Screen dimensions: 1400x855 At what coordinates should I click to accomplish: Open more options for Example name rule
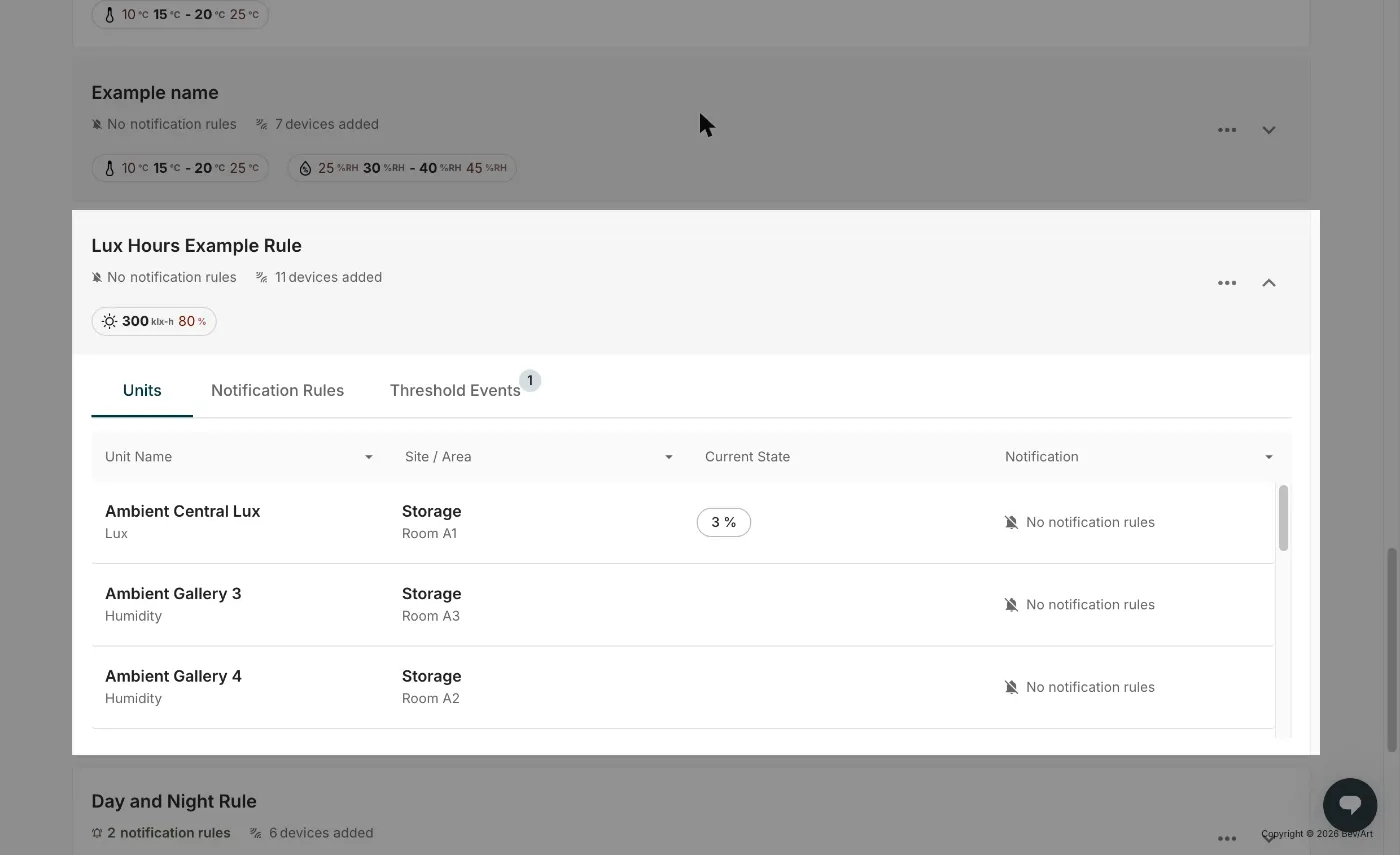(1227, 130)
